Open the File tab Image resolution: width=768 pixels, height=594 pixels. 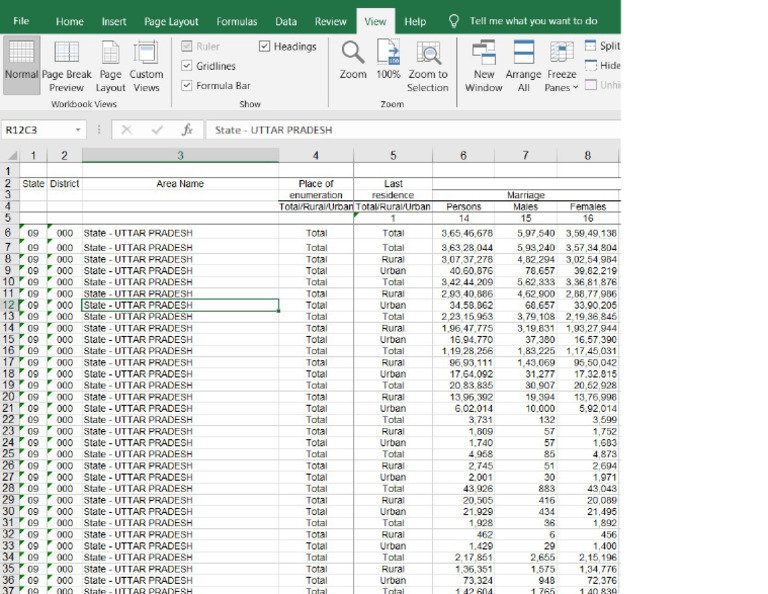click(x=21, y=21)
